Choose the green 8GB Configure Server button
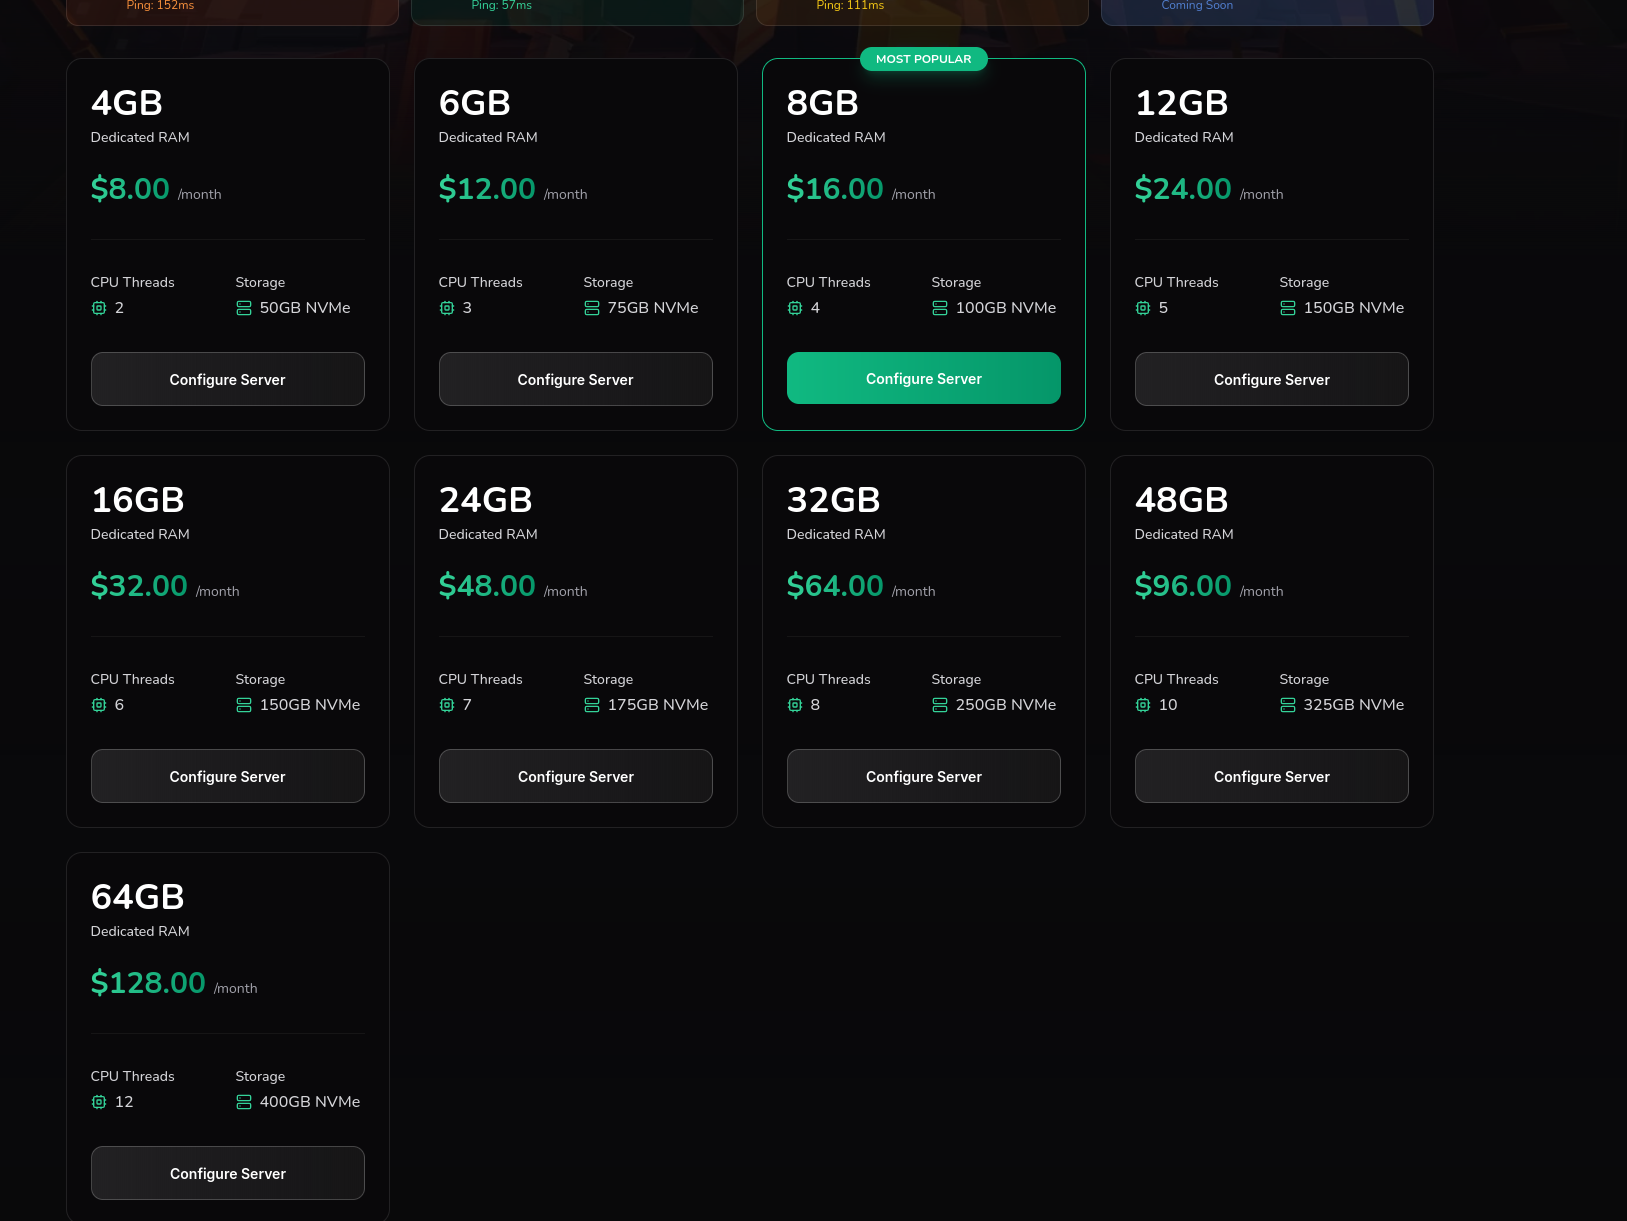The image size is (1627, 1221). click(x=924, y=378)
